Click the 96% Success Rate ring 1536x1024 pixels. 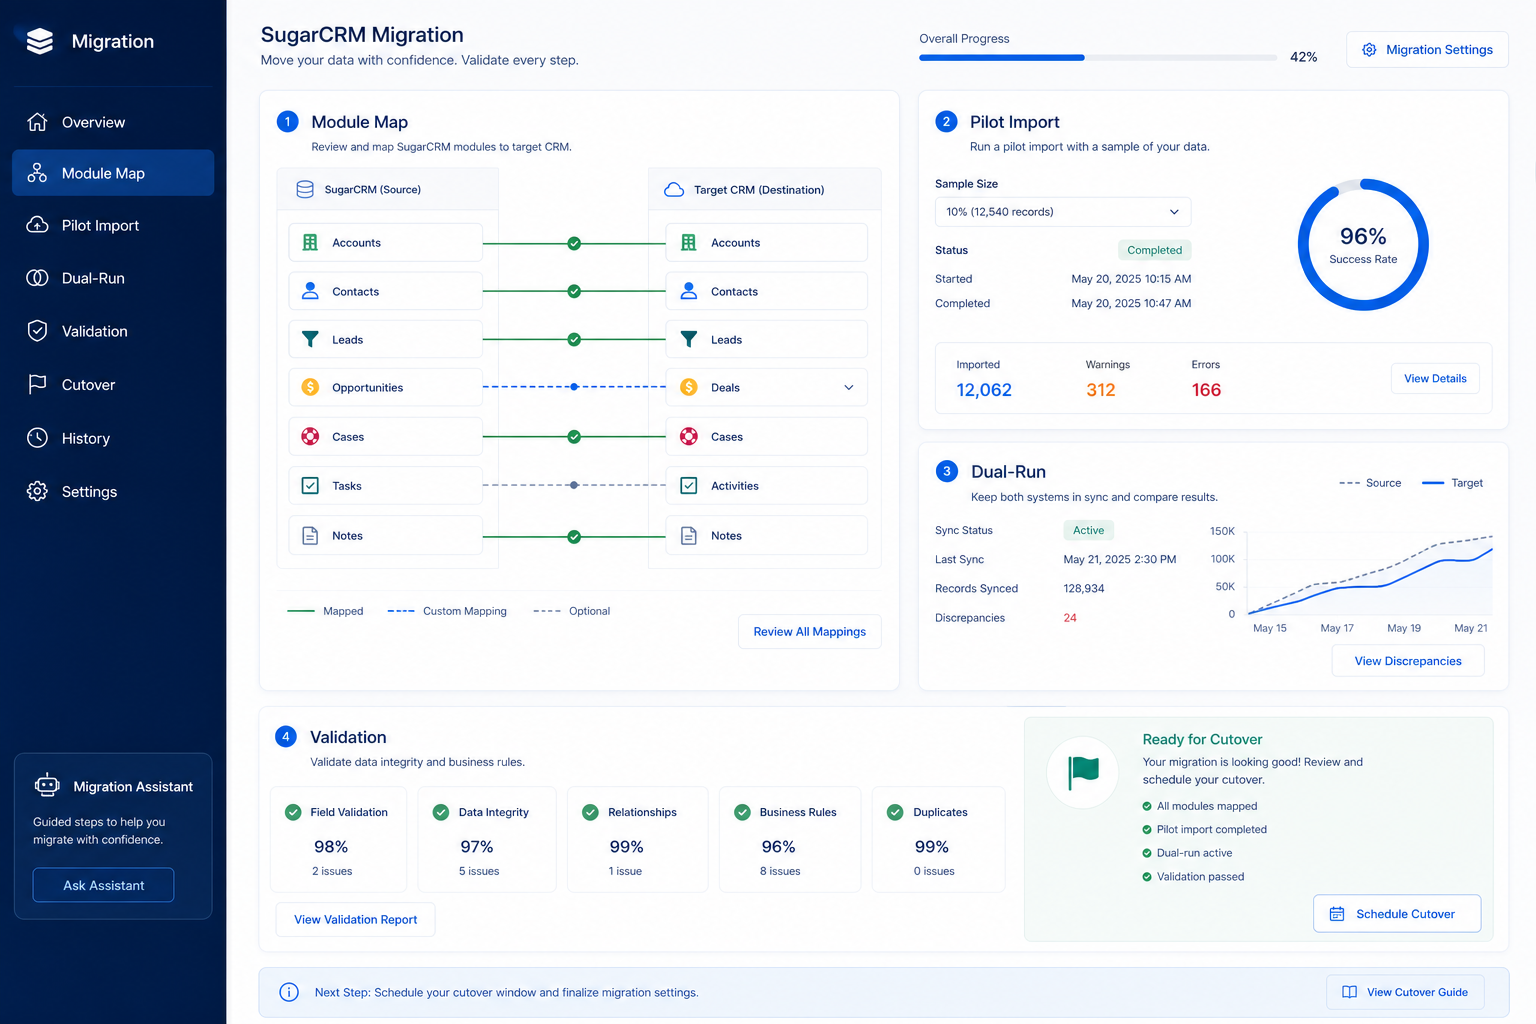point(1363,245)
